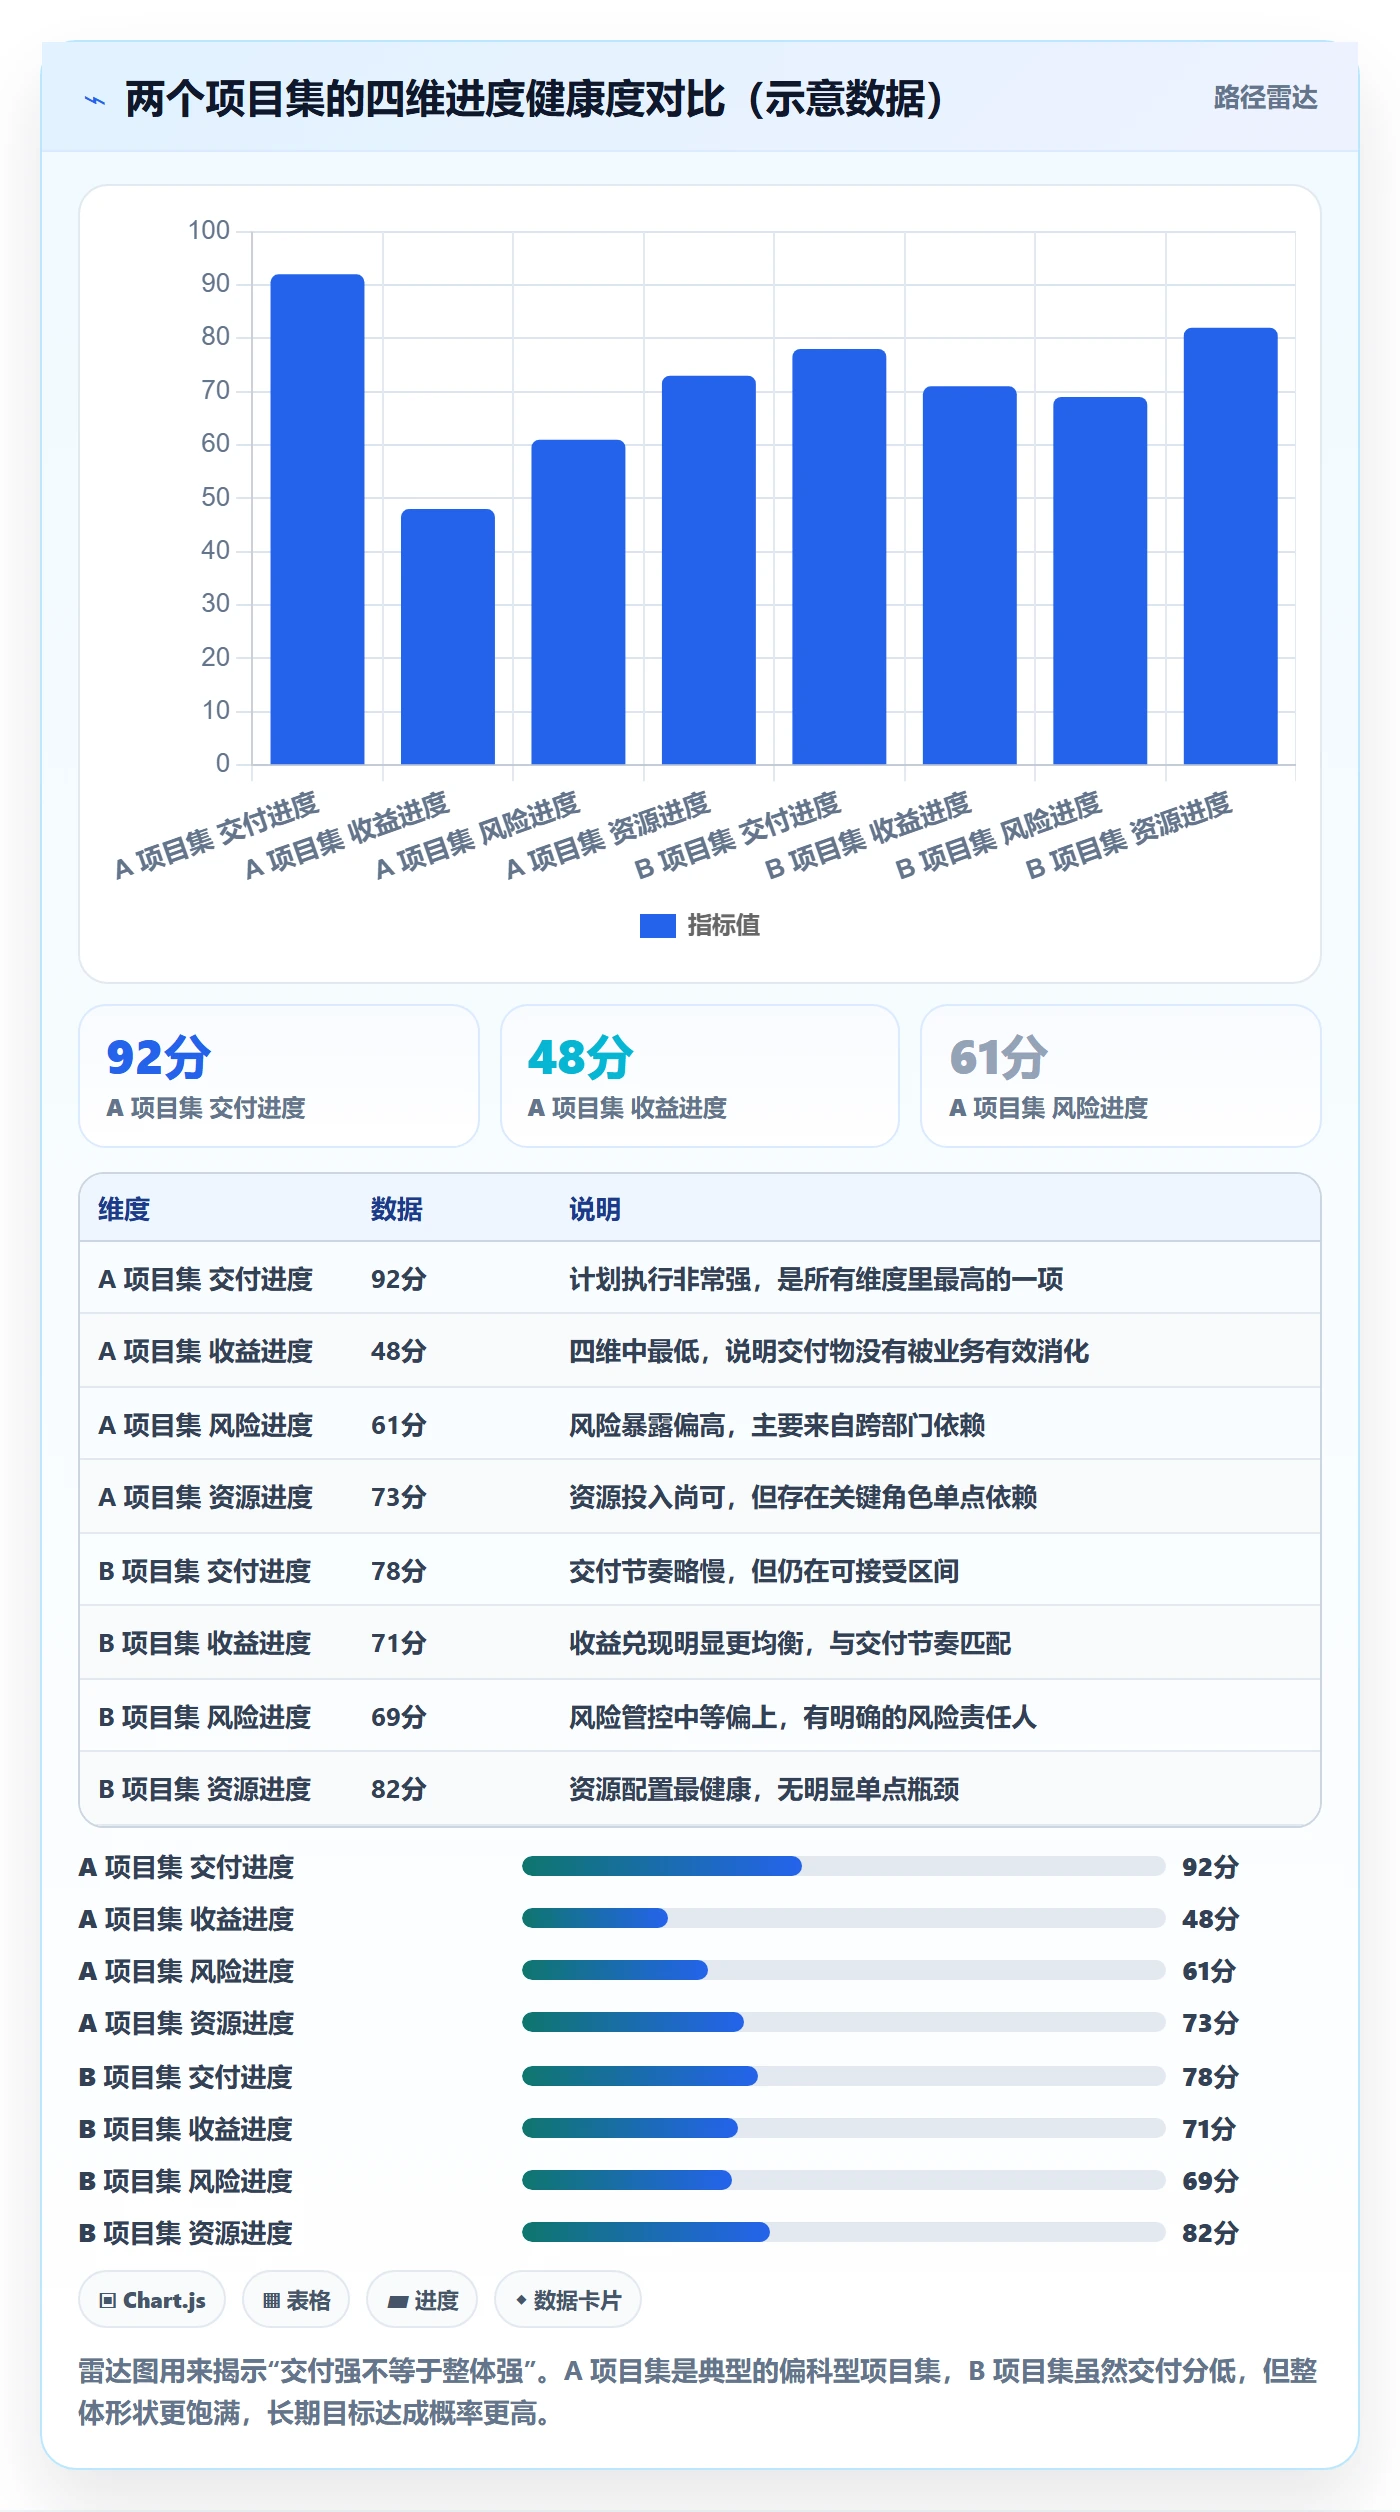Click the A 项目集 资源进度 progress bar
This screenshot has height=2512, width=1400.
844,2022
